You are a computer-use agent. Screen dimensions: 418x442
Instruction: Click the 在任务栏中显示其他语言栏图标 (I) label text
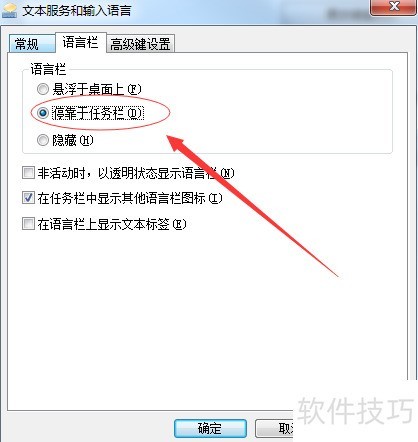point(130,198)
